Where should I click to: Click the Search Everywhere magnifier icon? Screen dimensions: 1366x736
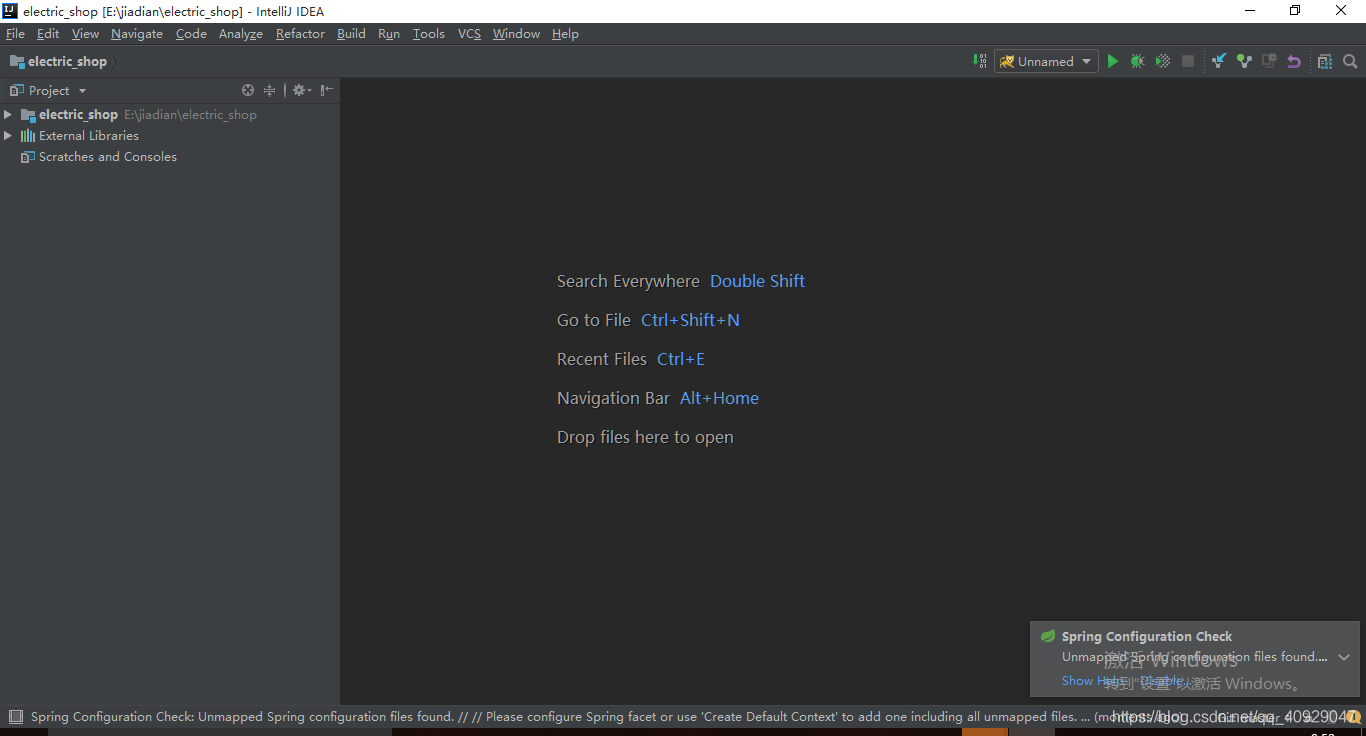coord(1350,61)
